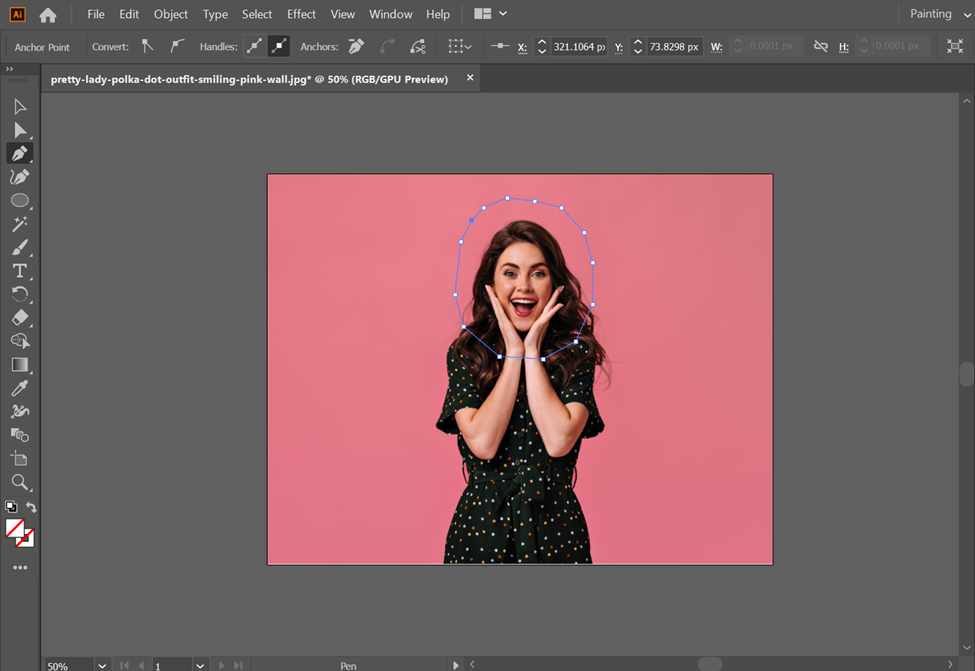Select the Gradient tool
The height and width of the screenshot is (671, 975).
pos(19,365)
